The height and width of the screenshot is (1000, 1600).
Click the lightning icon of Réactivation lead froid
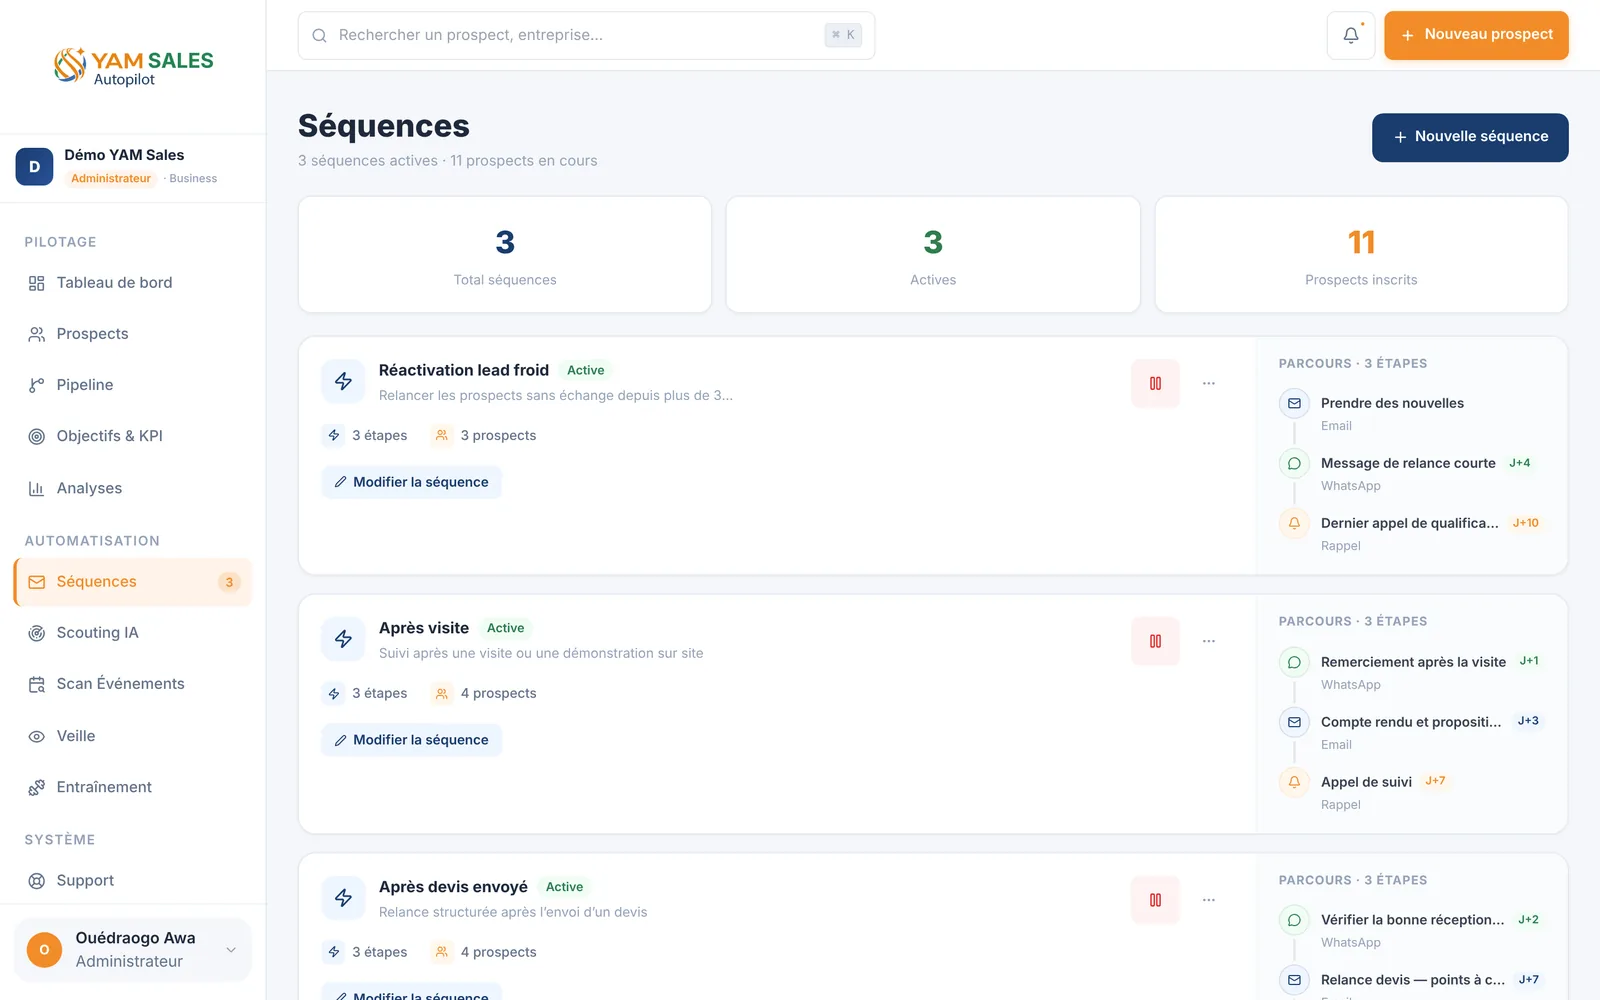click(x=343, y=382)
